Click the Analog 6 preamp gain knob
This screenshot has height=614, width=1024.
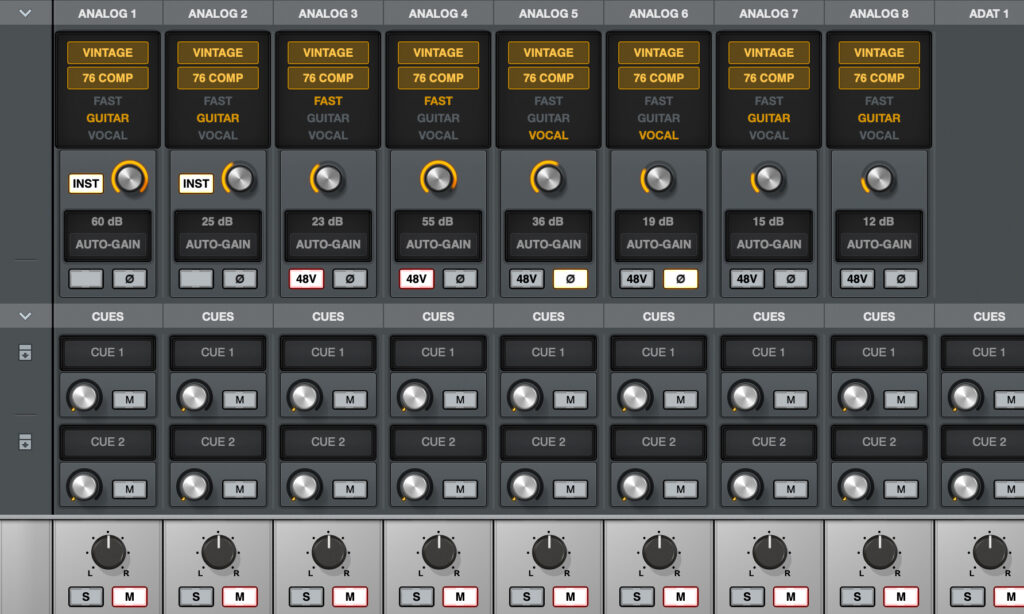click(658, 178)
